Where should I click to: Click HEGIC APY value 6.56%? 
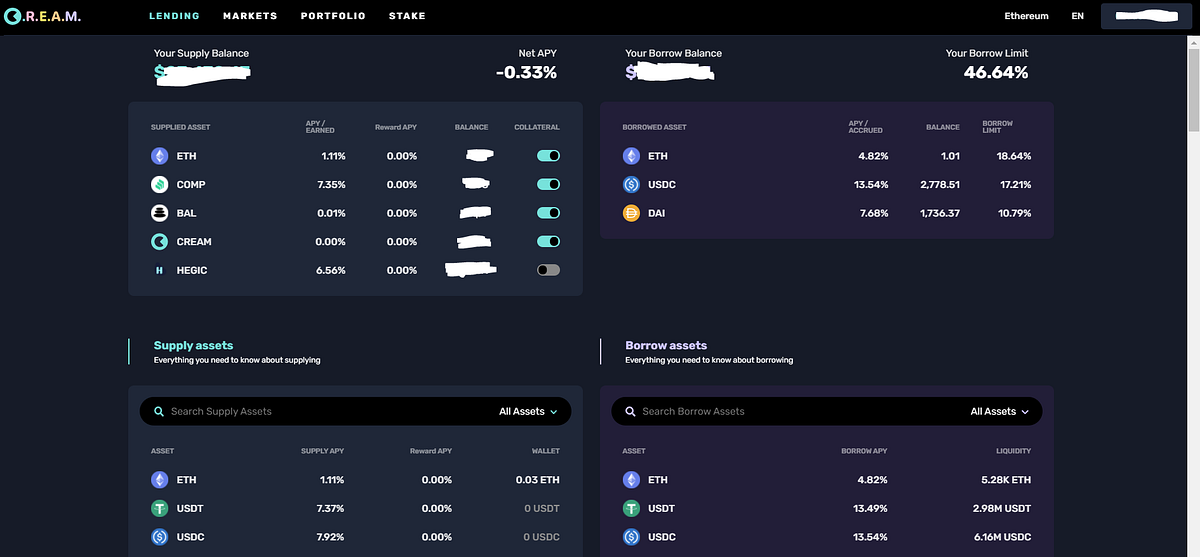[331, 270]
